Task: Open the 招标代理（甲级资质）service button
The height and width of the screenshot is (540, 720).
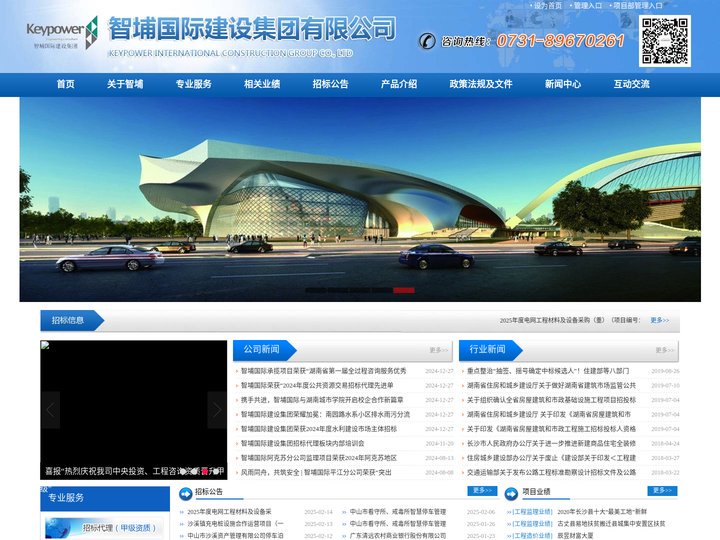Action: tap(104, 528)
